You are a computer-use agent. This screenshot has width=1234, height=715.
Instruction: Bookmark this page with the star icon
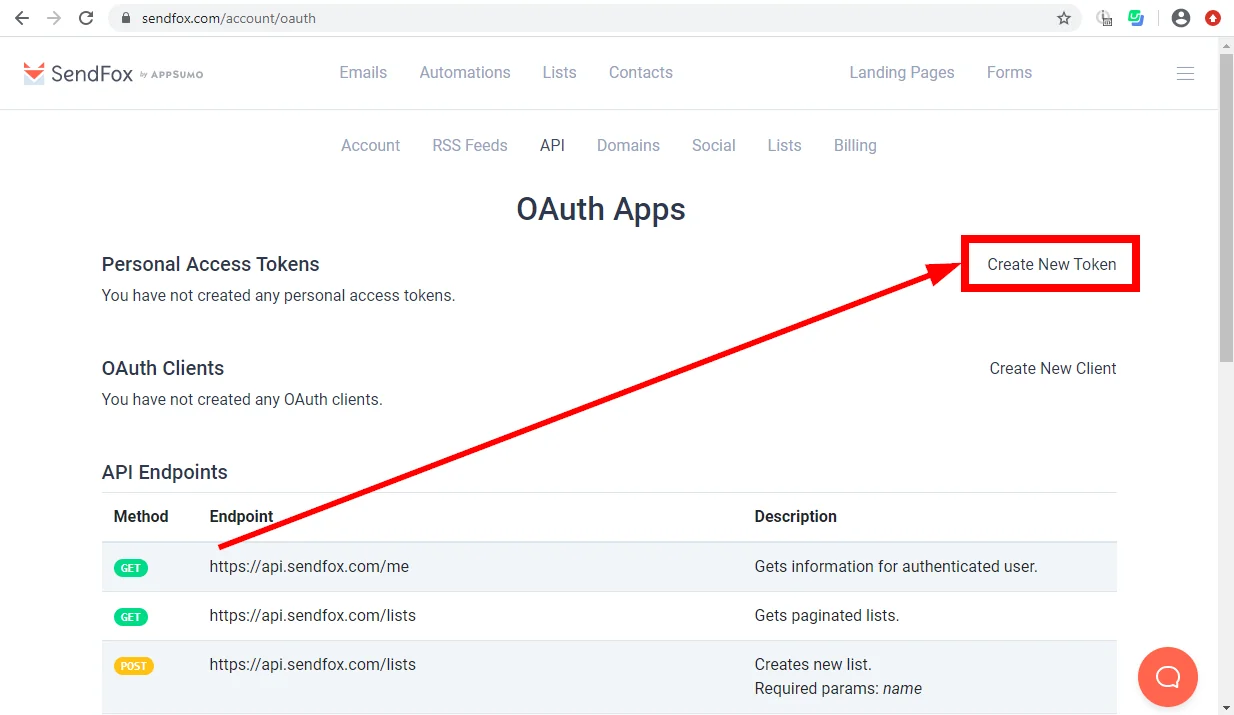(1064, 18)
